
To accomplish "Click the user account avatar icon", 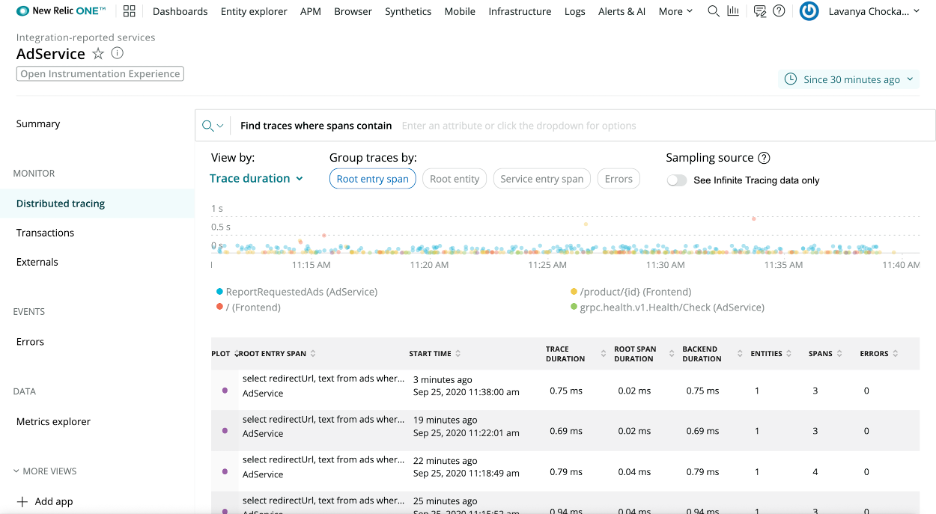I will pos(809,11).
